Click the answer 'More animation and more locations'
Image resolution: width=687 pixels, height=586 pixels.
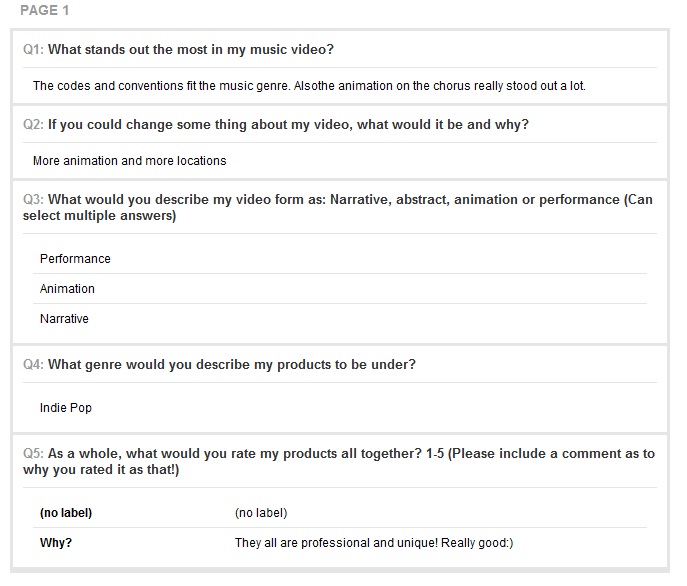pos(130,161)
